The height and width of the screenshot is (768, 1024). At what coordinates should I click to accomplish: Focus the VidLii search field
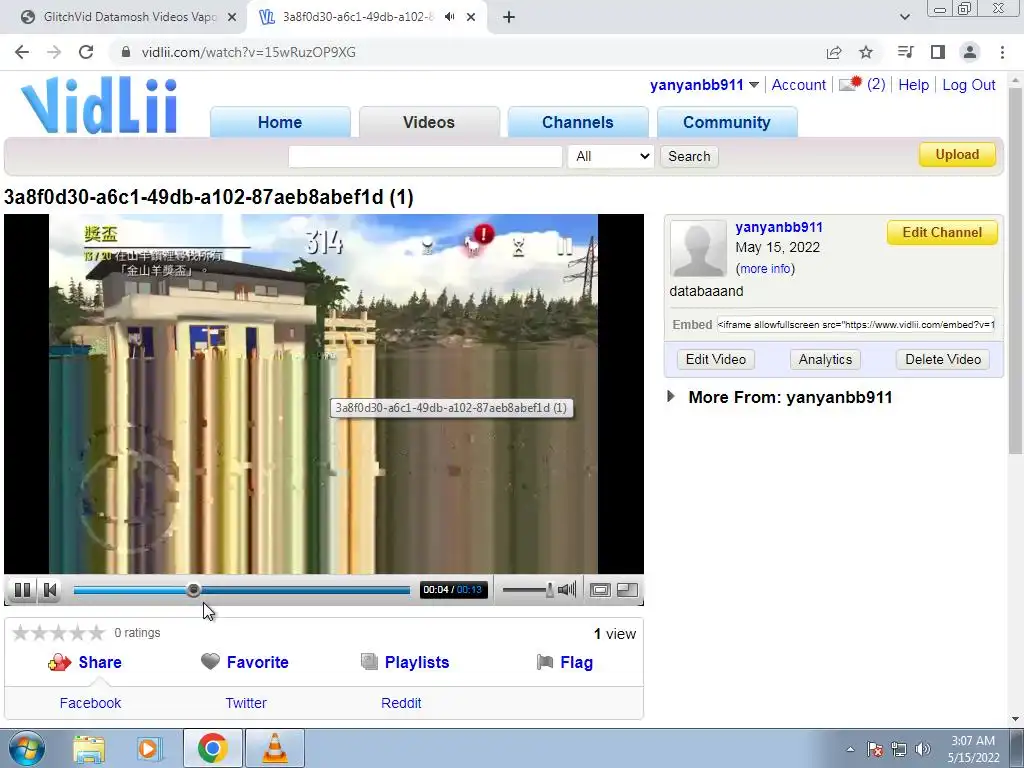[x=425, y=157]
